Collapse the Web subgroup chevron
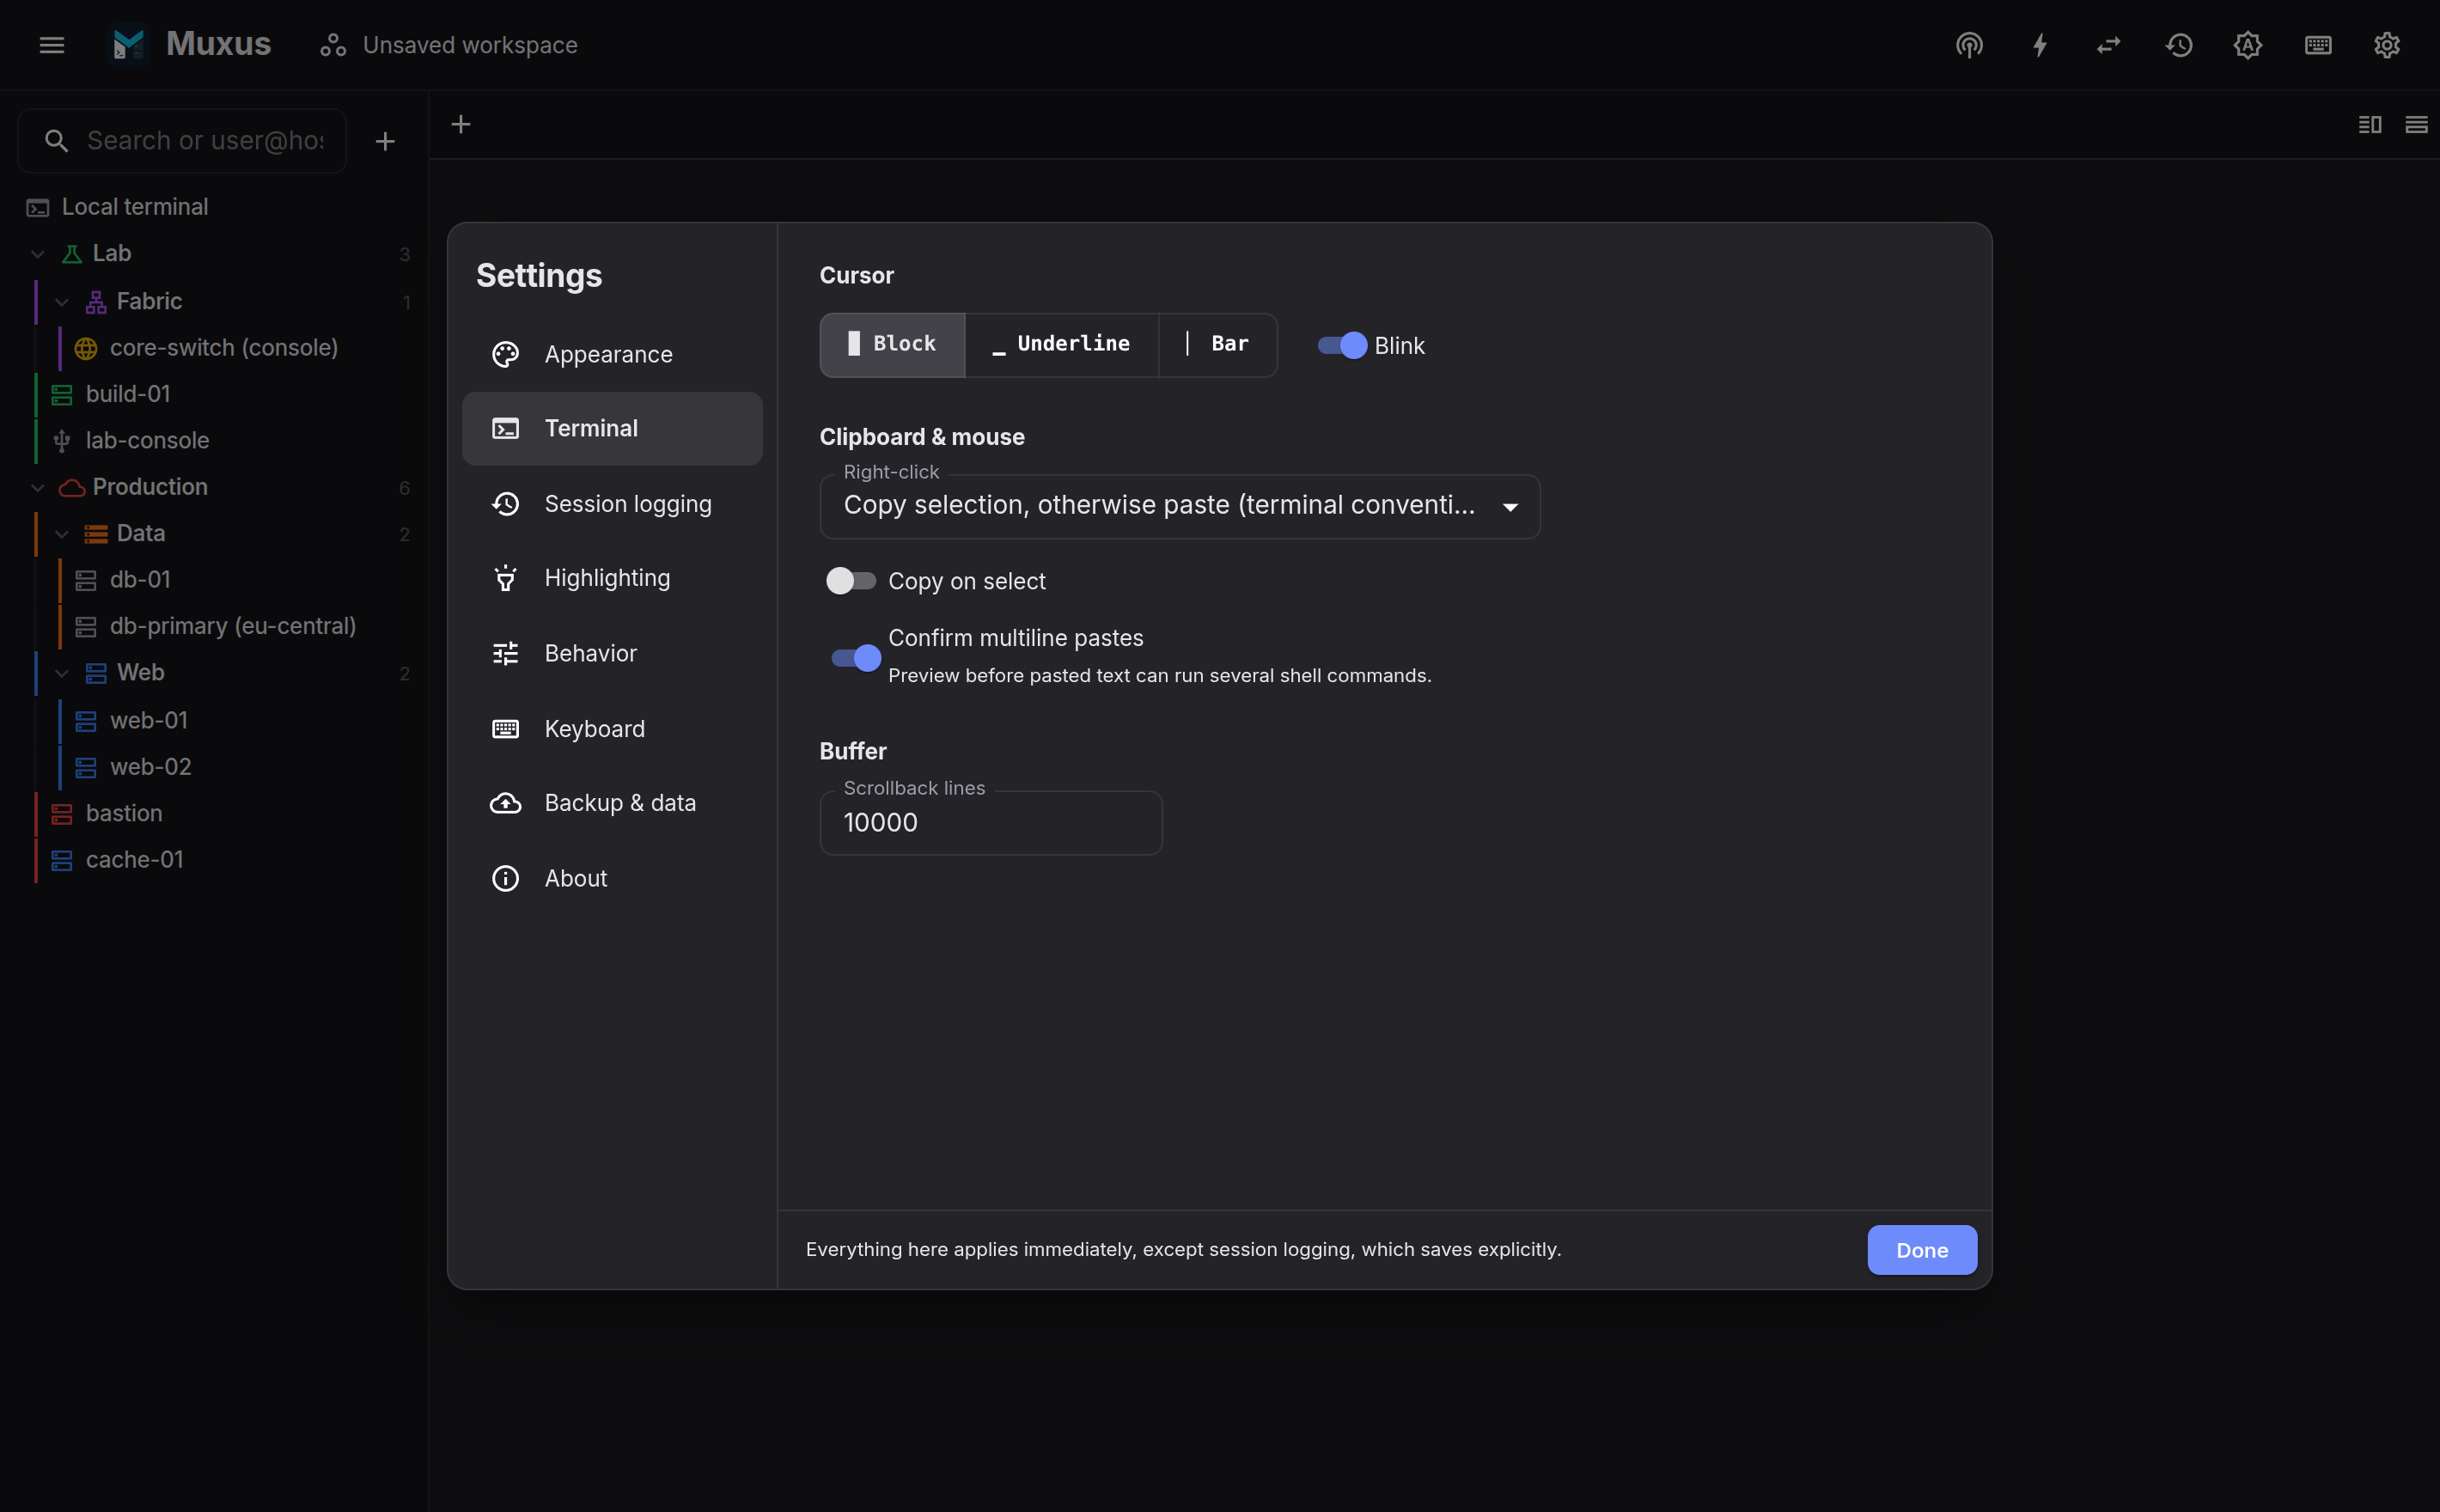2440x1512 pixels. [62, 673]
